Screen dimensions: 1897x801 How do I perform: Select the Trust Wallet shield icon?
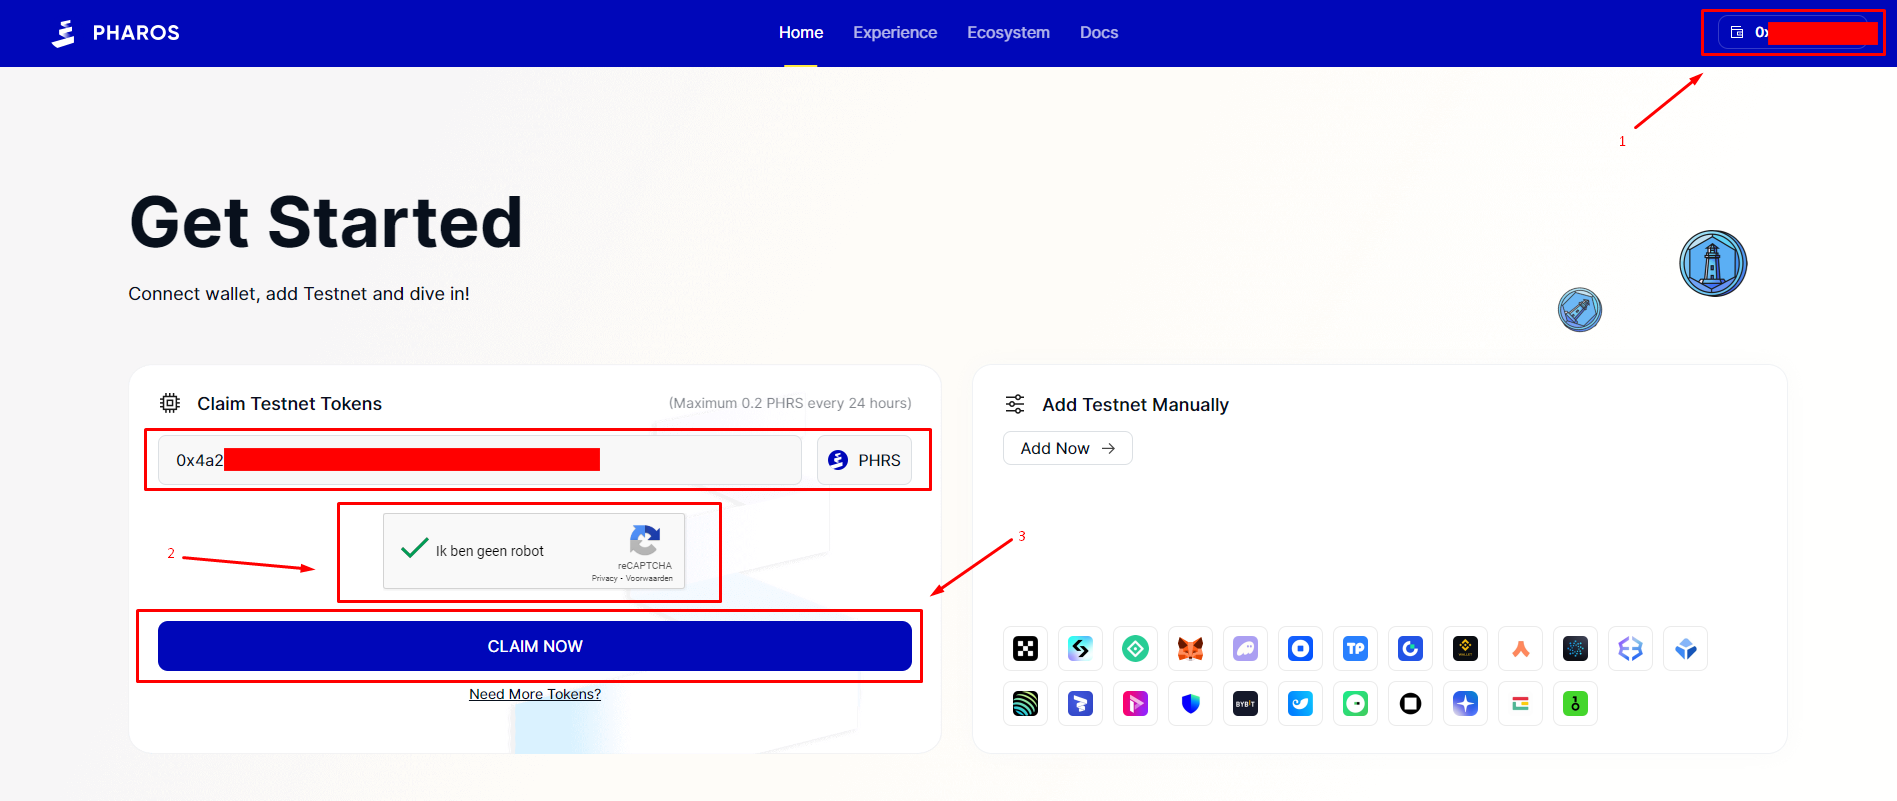point(1190,704)
